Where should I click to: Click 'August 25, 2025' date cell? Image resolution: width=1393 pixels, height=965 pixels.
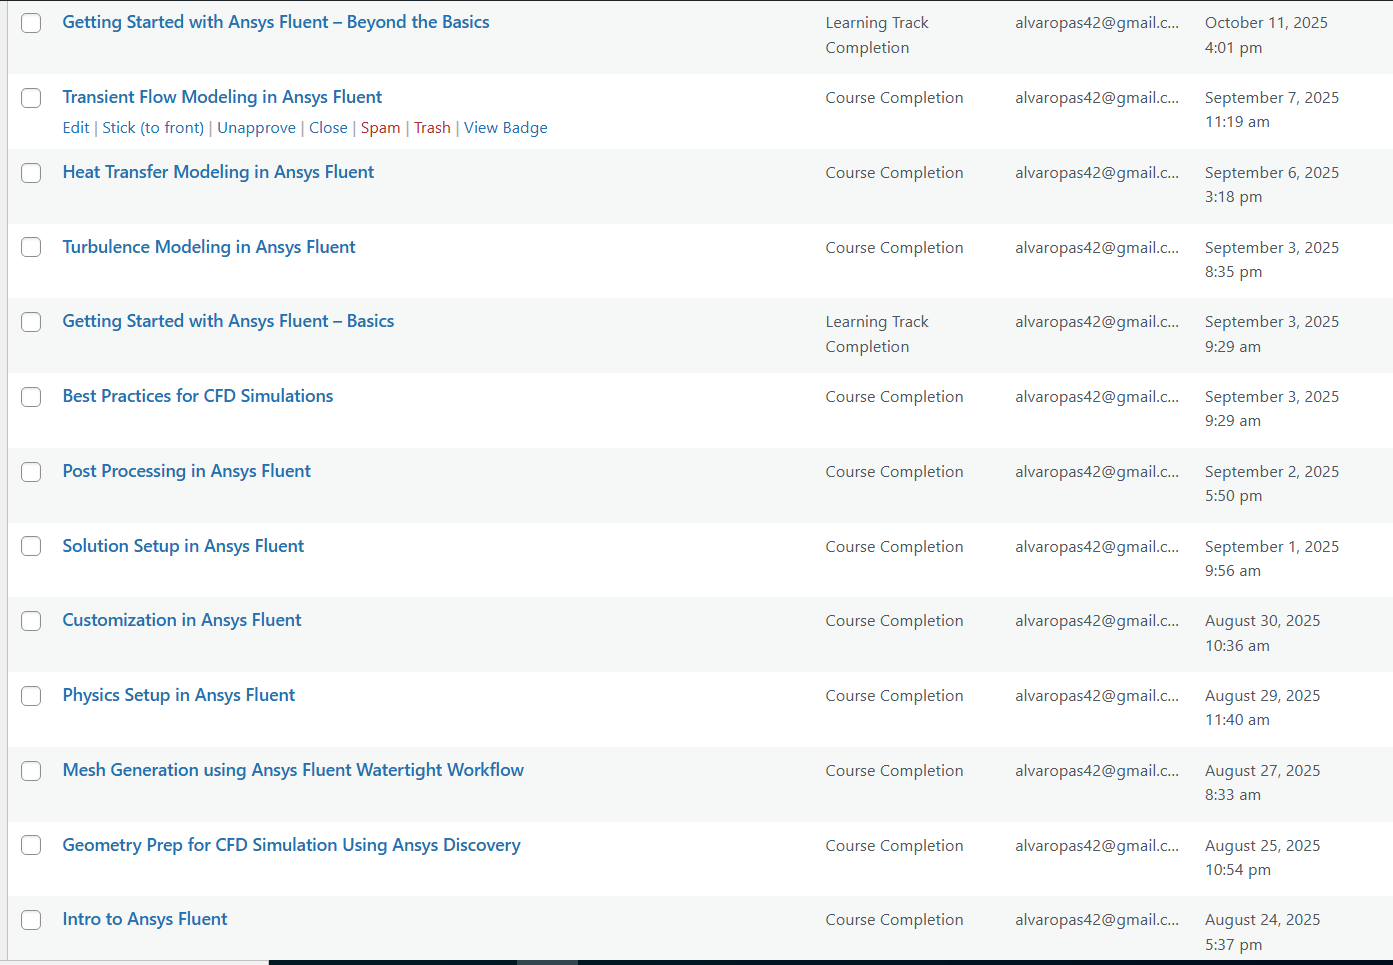(1263, 858)
